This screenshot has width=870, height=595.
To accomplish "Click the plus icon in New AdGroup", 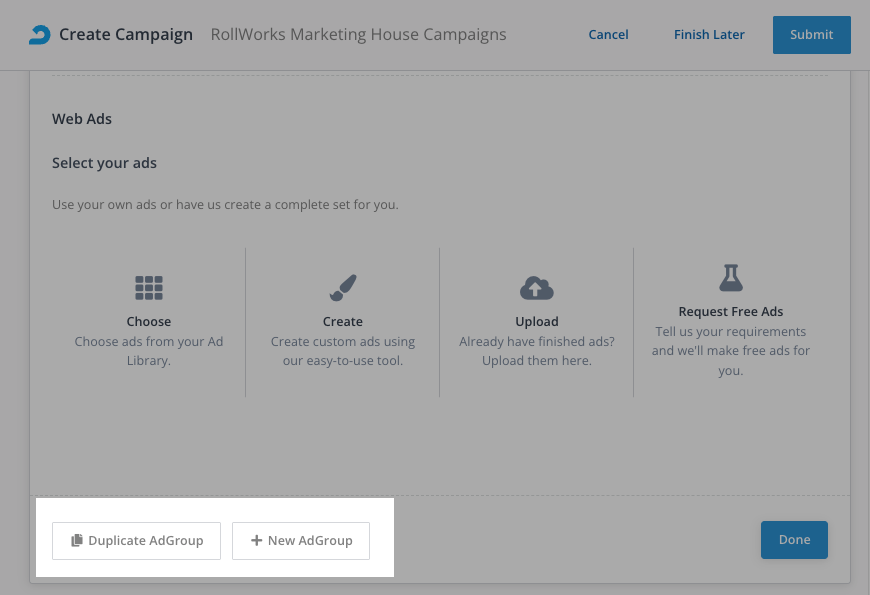I will (x=257, y=541).
